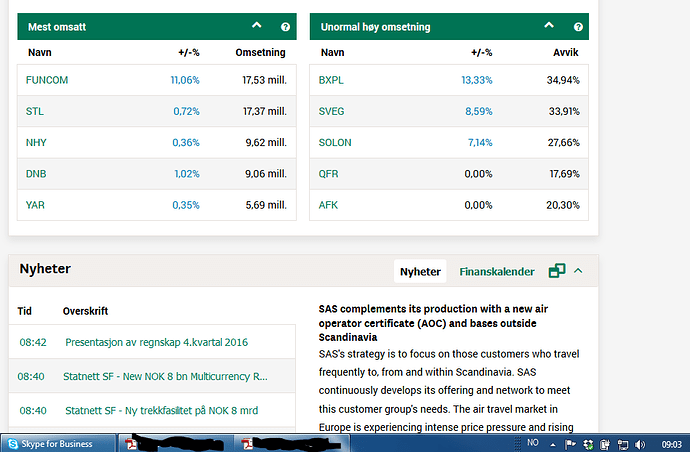The width and height of the screenshot is (690, 452).
Task: Open Dropbox tray icon
Action: point(588,445)
